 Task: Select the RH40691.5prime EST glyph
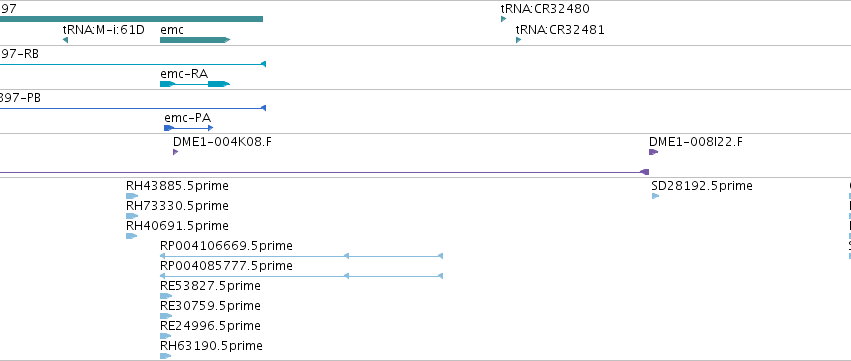point(131,236)
